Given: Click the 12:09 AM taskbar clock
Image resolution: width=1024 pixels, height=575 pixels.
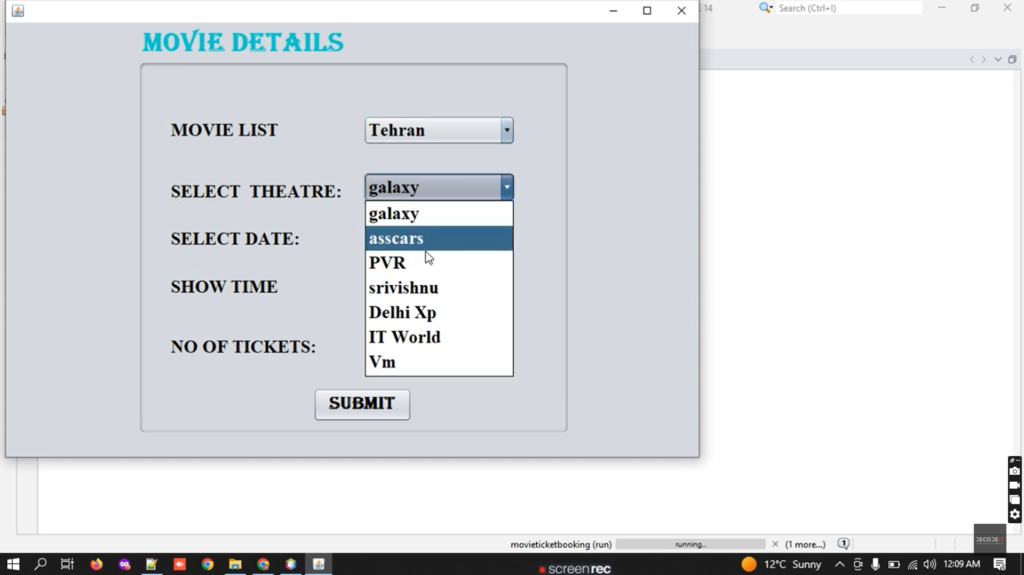Looking at the screenshot, I should (962, 564).
